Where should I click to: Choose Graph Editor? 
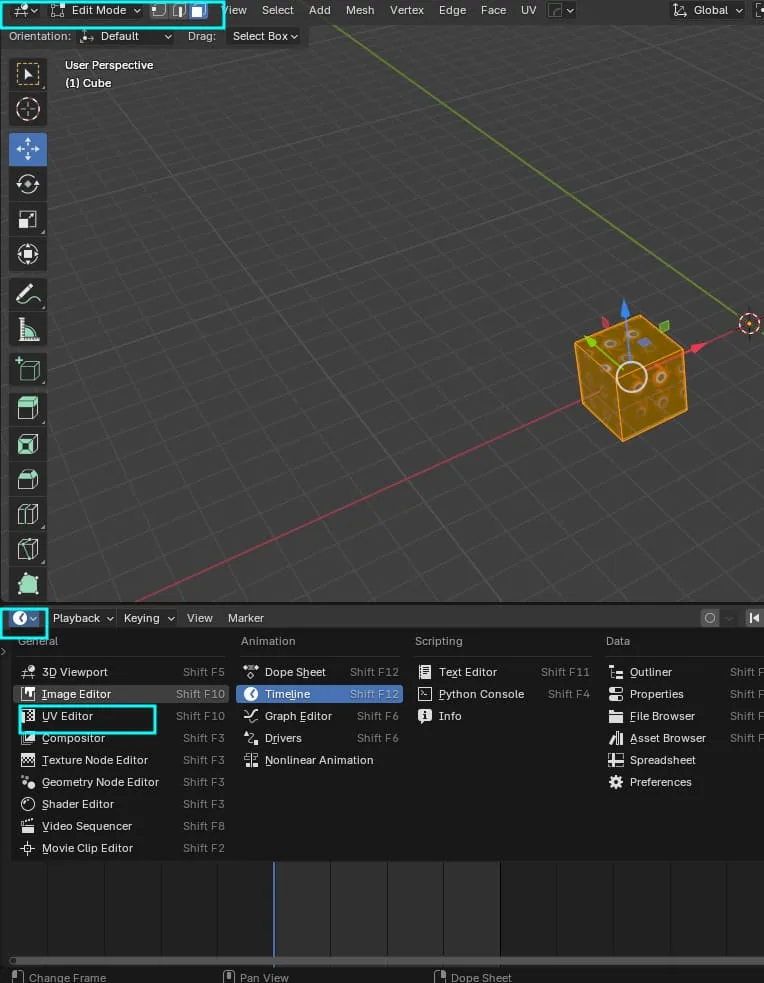tap(320, 716)
